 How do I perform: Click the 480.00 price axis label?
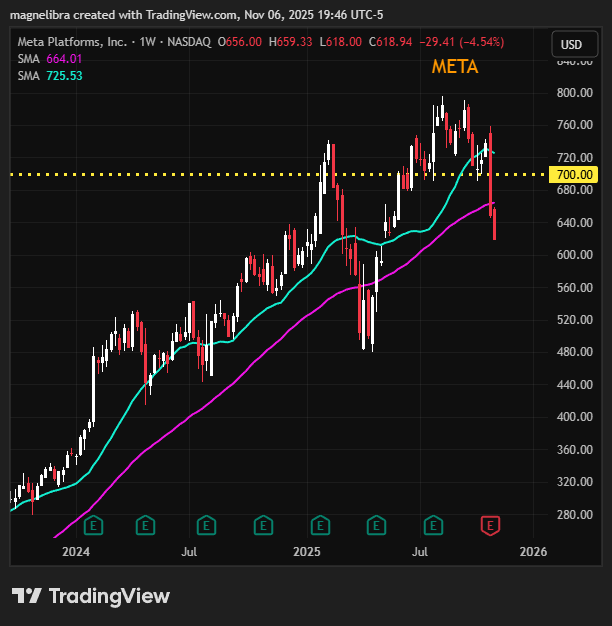pos(574,352)
